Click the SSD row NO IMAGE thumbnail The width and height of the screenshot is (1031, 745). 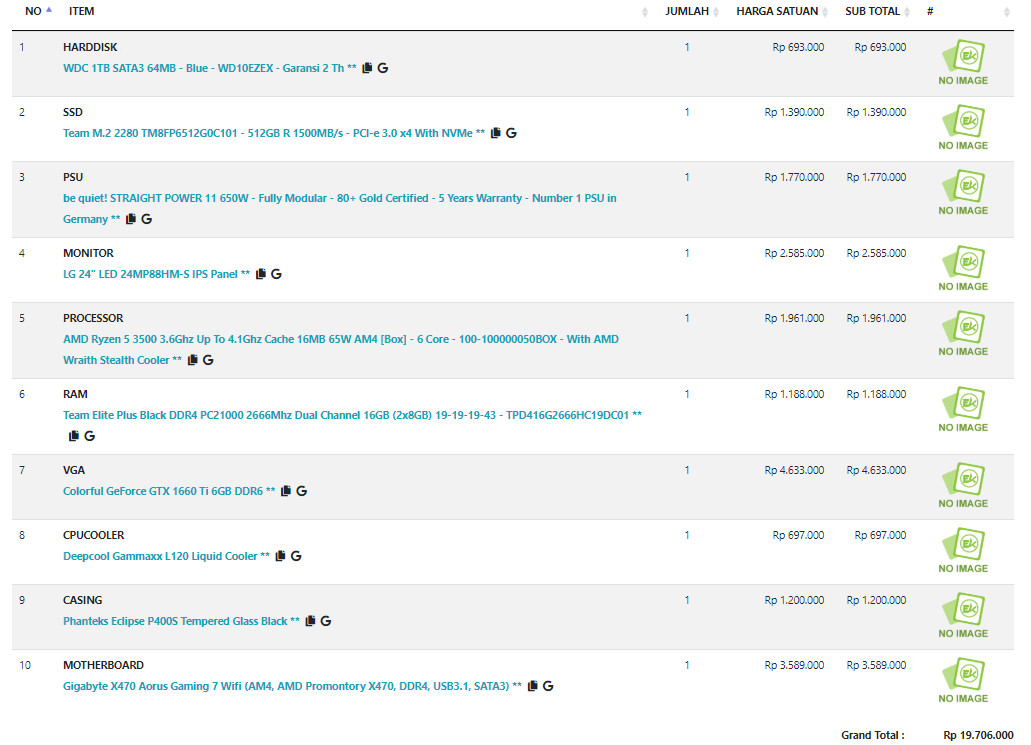coord(963,128)
